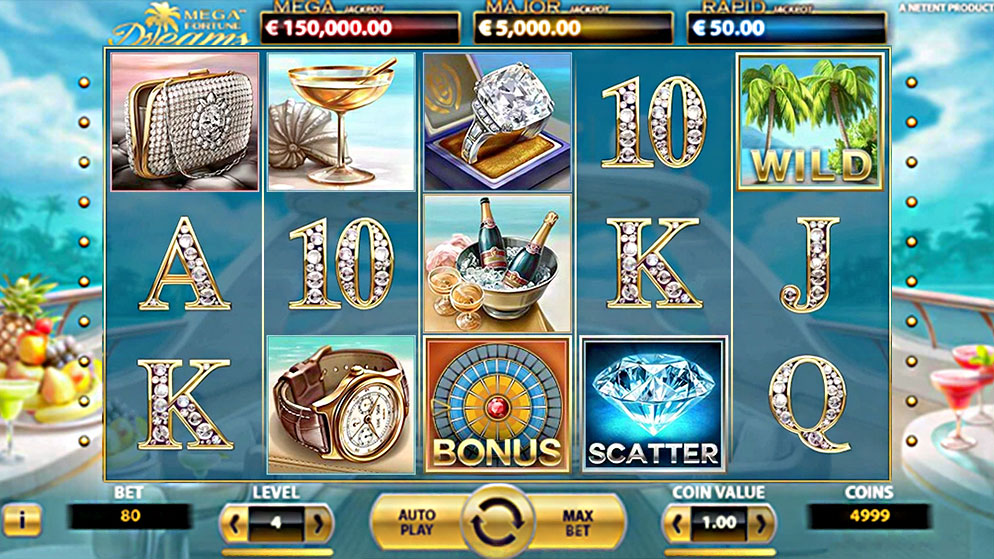The image size is (994, 559).
Task: Click the Coins balance field showing 4999
Action: [869, 516]
